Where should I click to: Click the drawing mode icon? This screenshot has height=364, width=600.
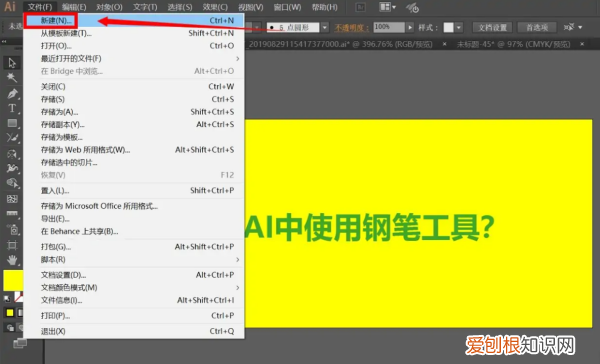point(10,328)
